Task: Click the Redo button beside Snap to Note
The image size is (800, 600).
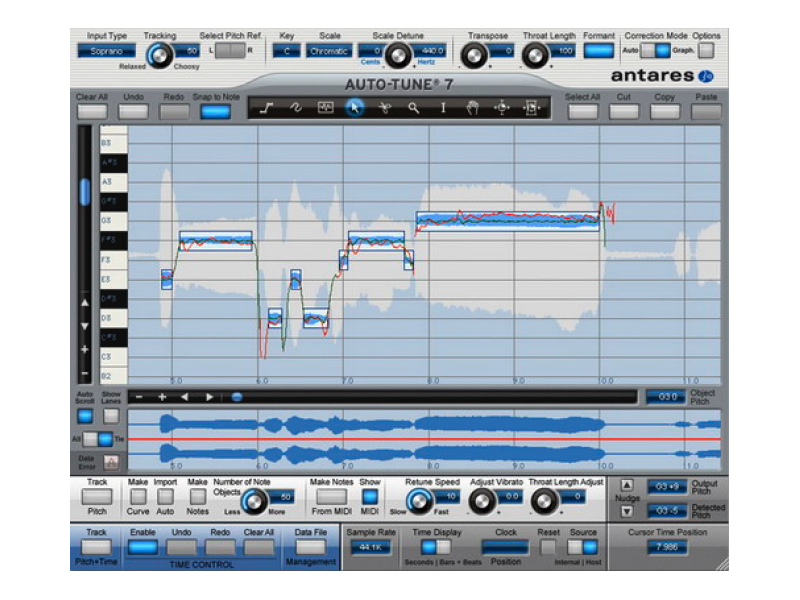Action: coord(174,112)
